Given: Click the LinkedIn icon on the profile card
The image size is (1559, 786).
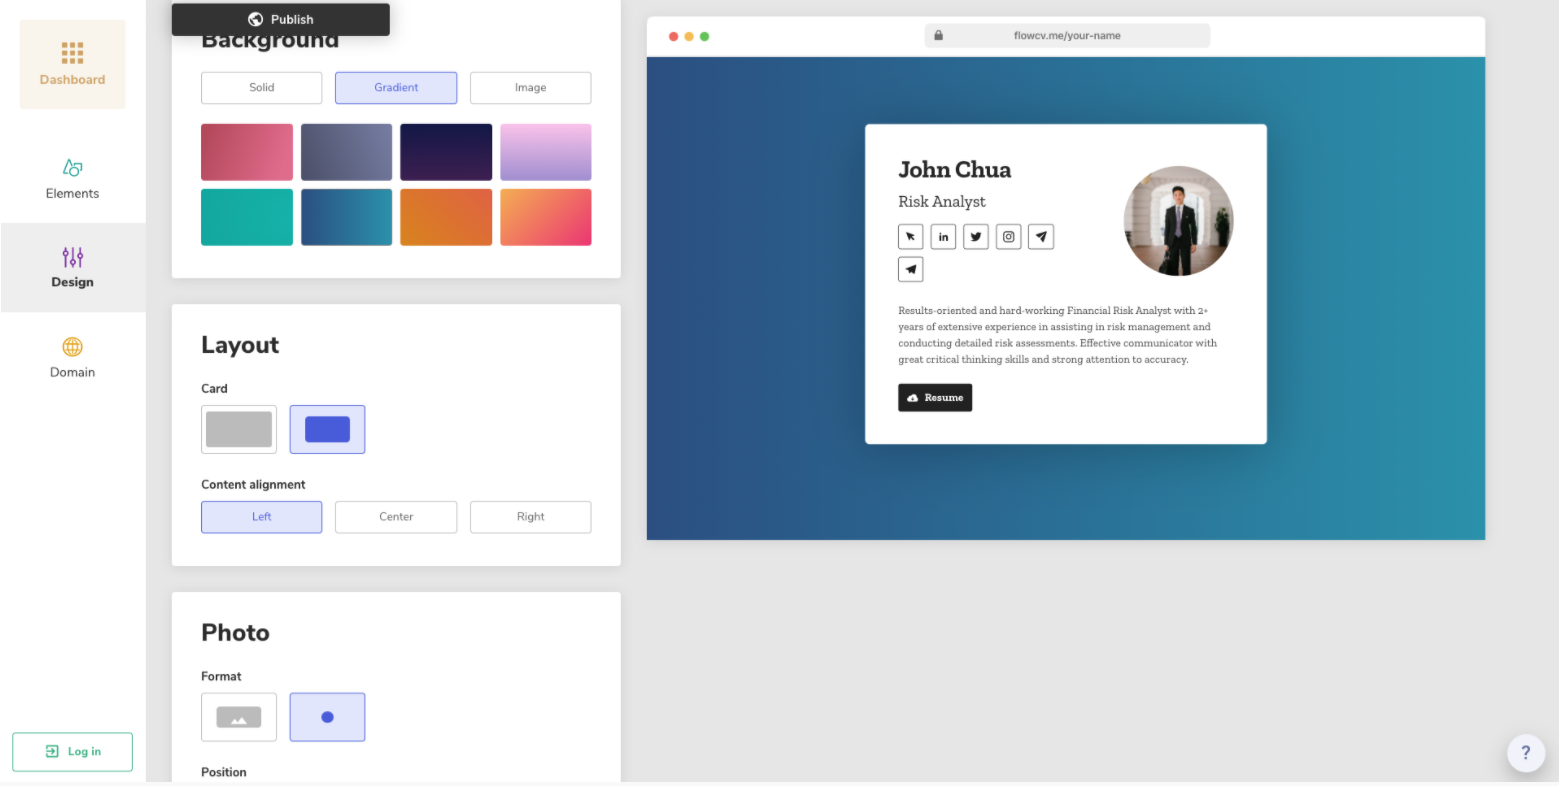Looking at the screenshot, I should click(x=943, y=237).
